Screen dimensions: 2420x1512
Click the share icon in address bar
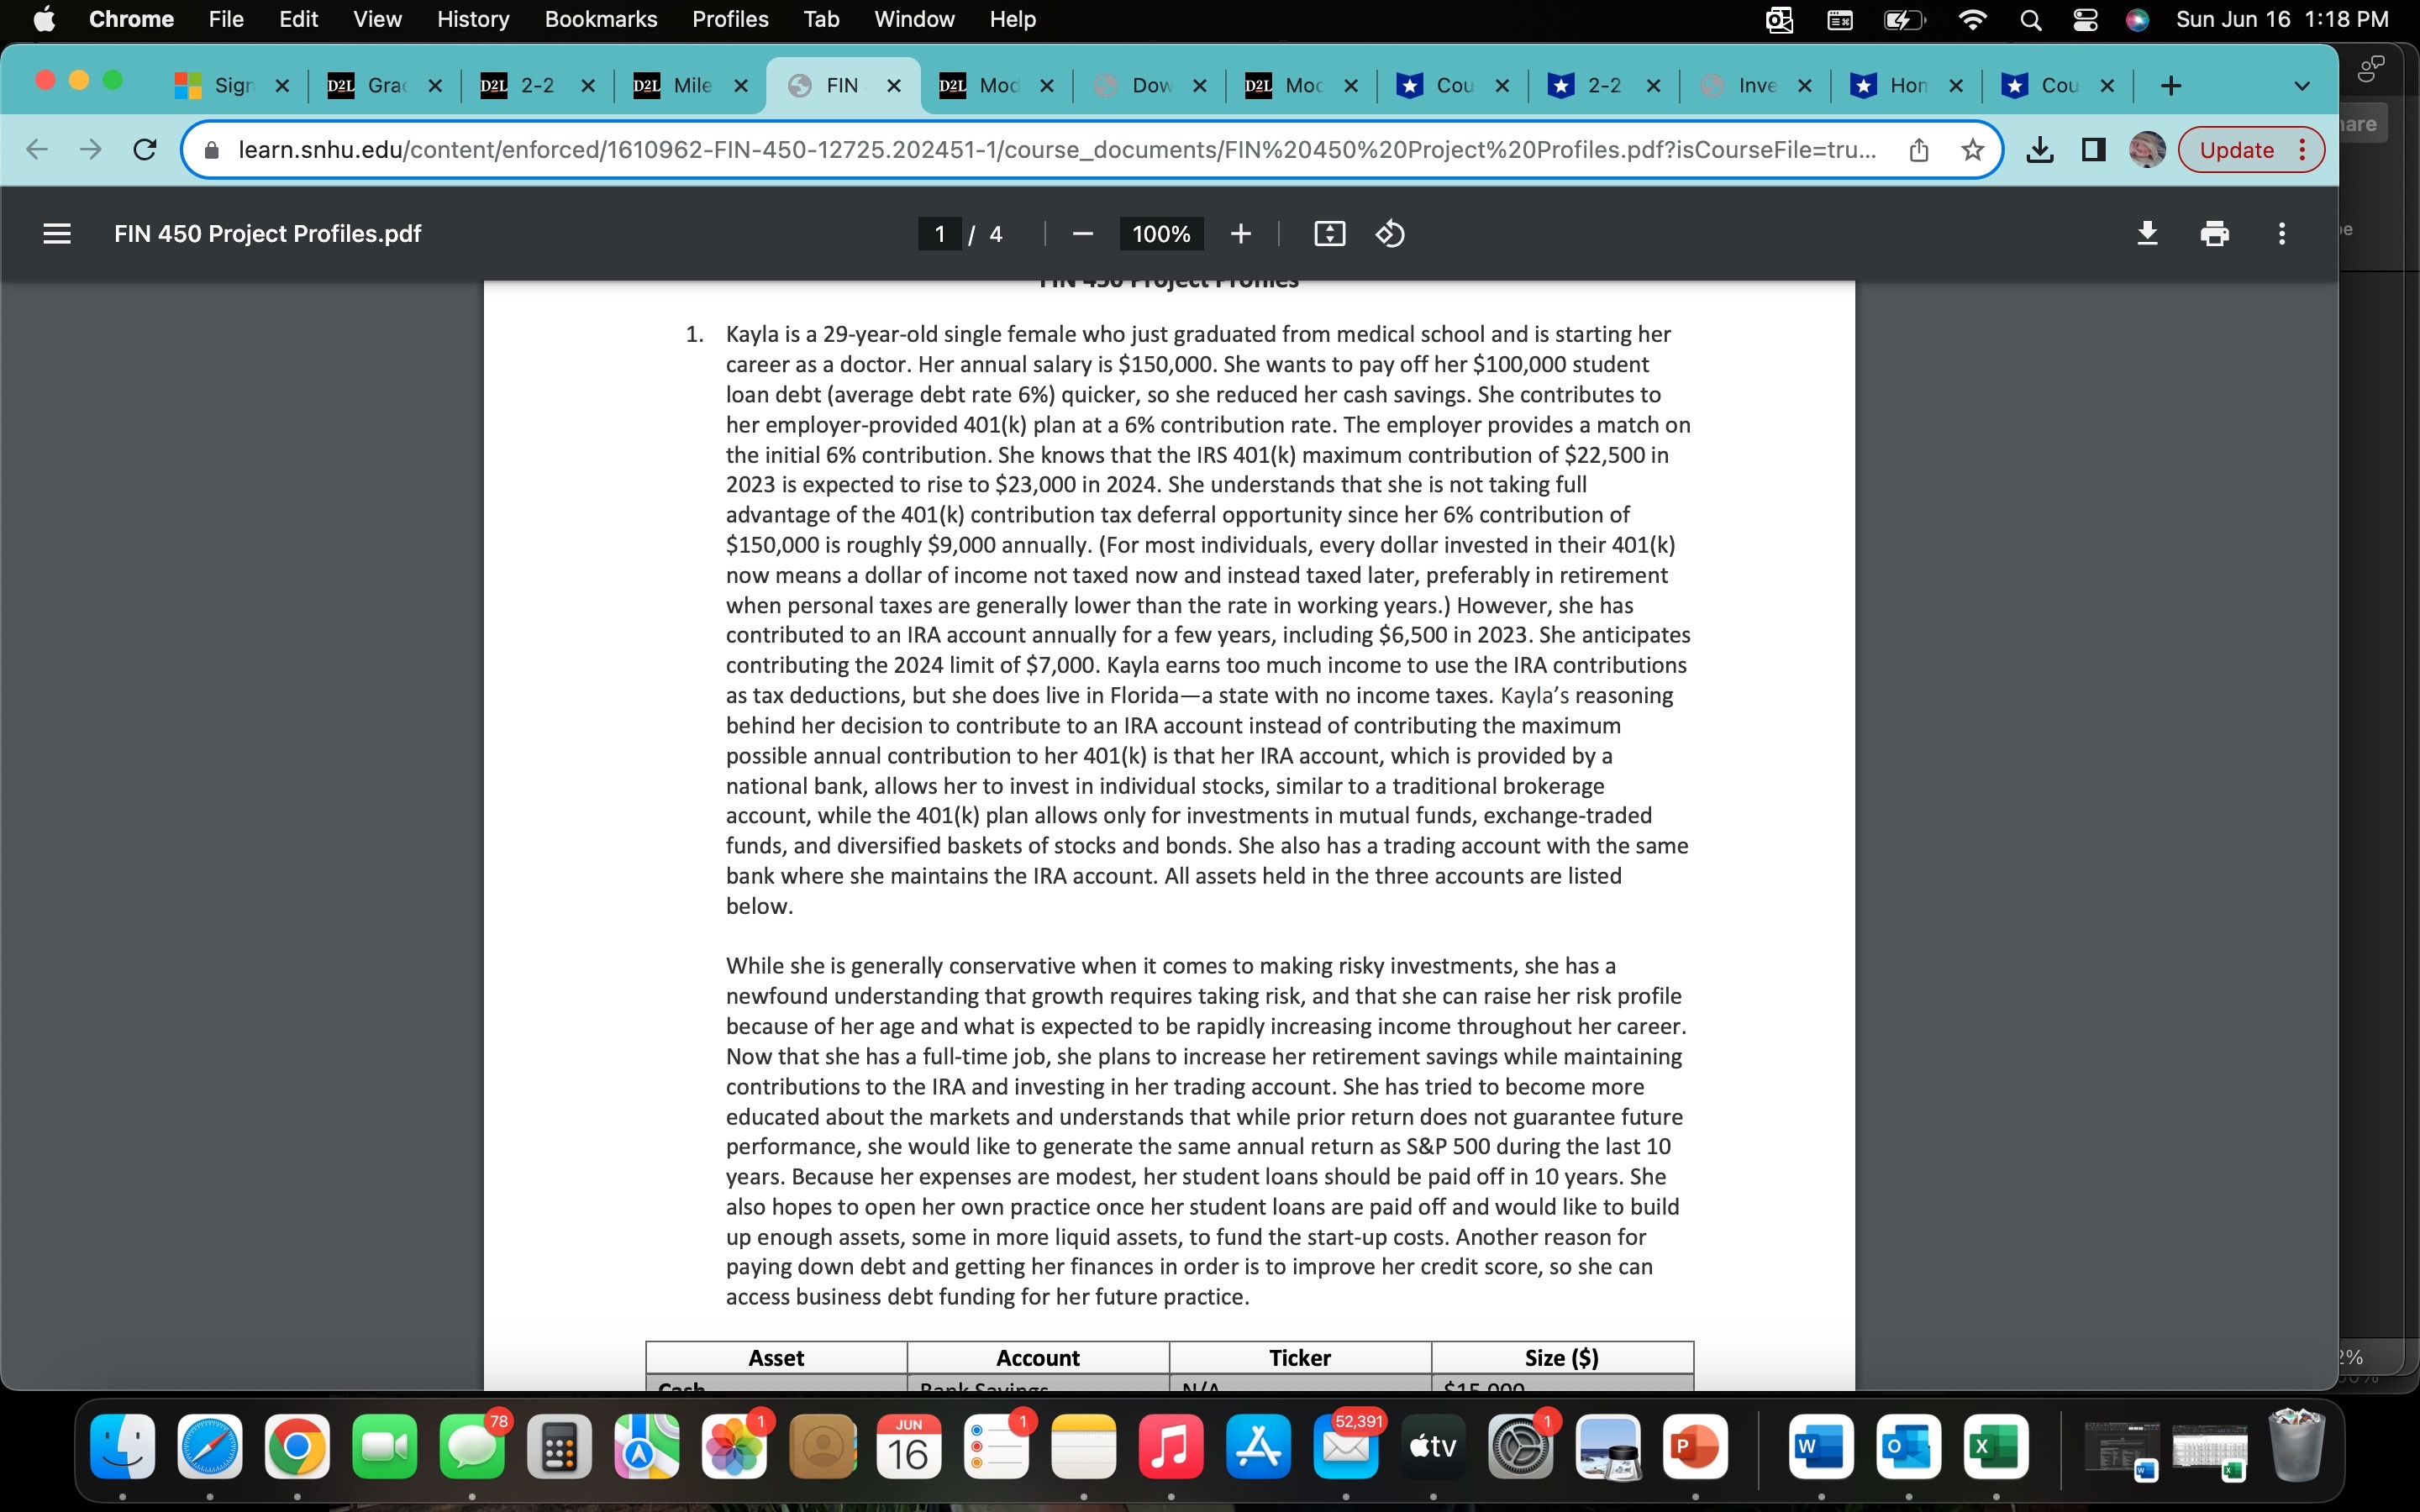1918,150
